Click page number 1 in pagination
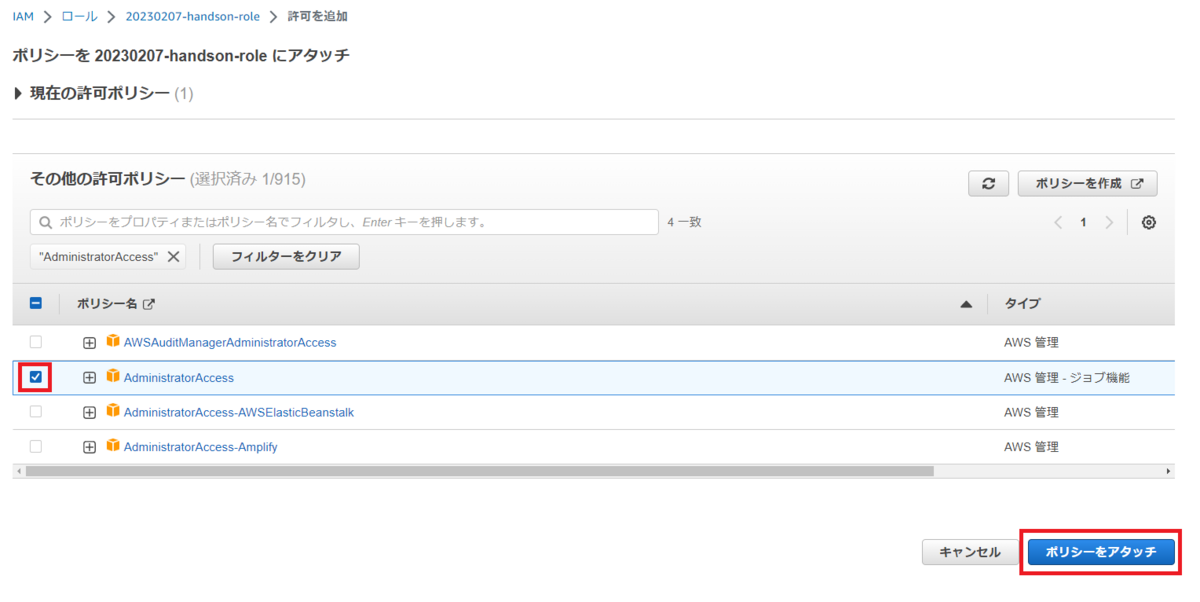This screenshot has height=602, width=1200. coord(1083,222)
